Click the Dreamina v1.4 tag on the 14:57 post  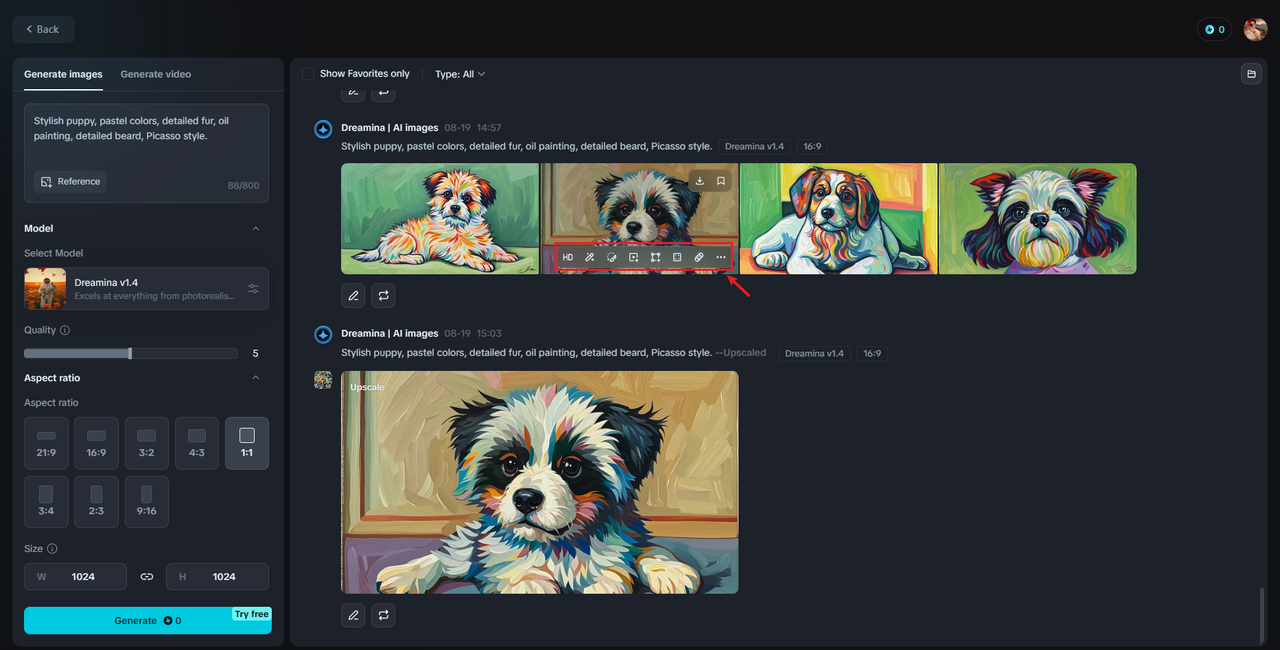pyautogui.click(x=754, y=146)
